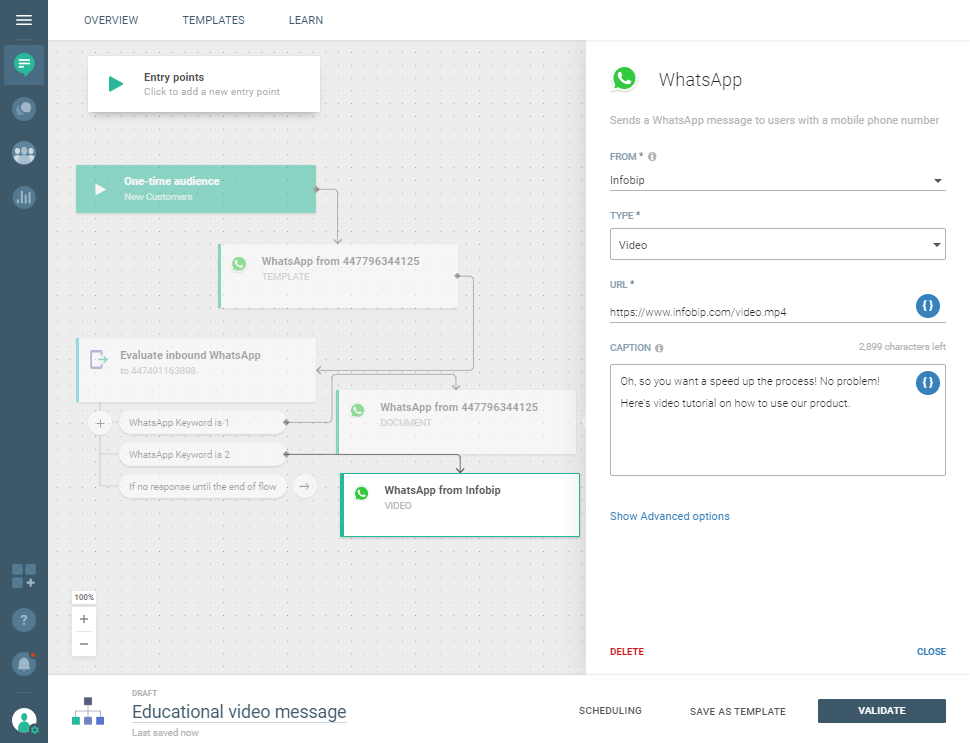This screenshot has height=743, width=970.
Task: Open the help question mark icon
Action: click(x=24, y=620)
